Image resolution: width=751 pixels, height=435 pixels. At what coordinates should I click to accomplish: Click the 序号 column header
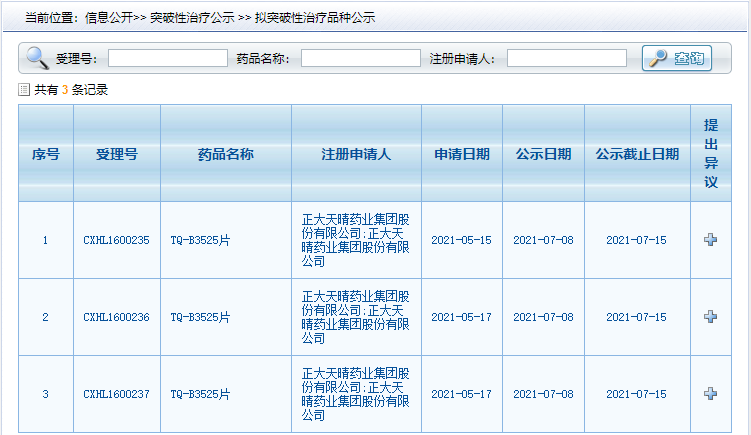coord(46,154)
